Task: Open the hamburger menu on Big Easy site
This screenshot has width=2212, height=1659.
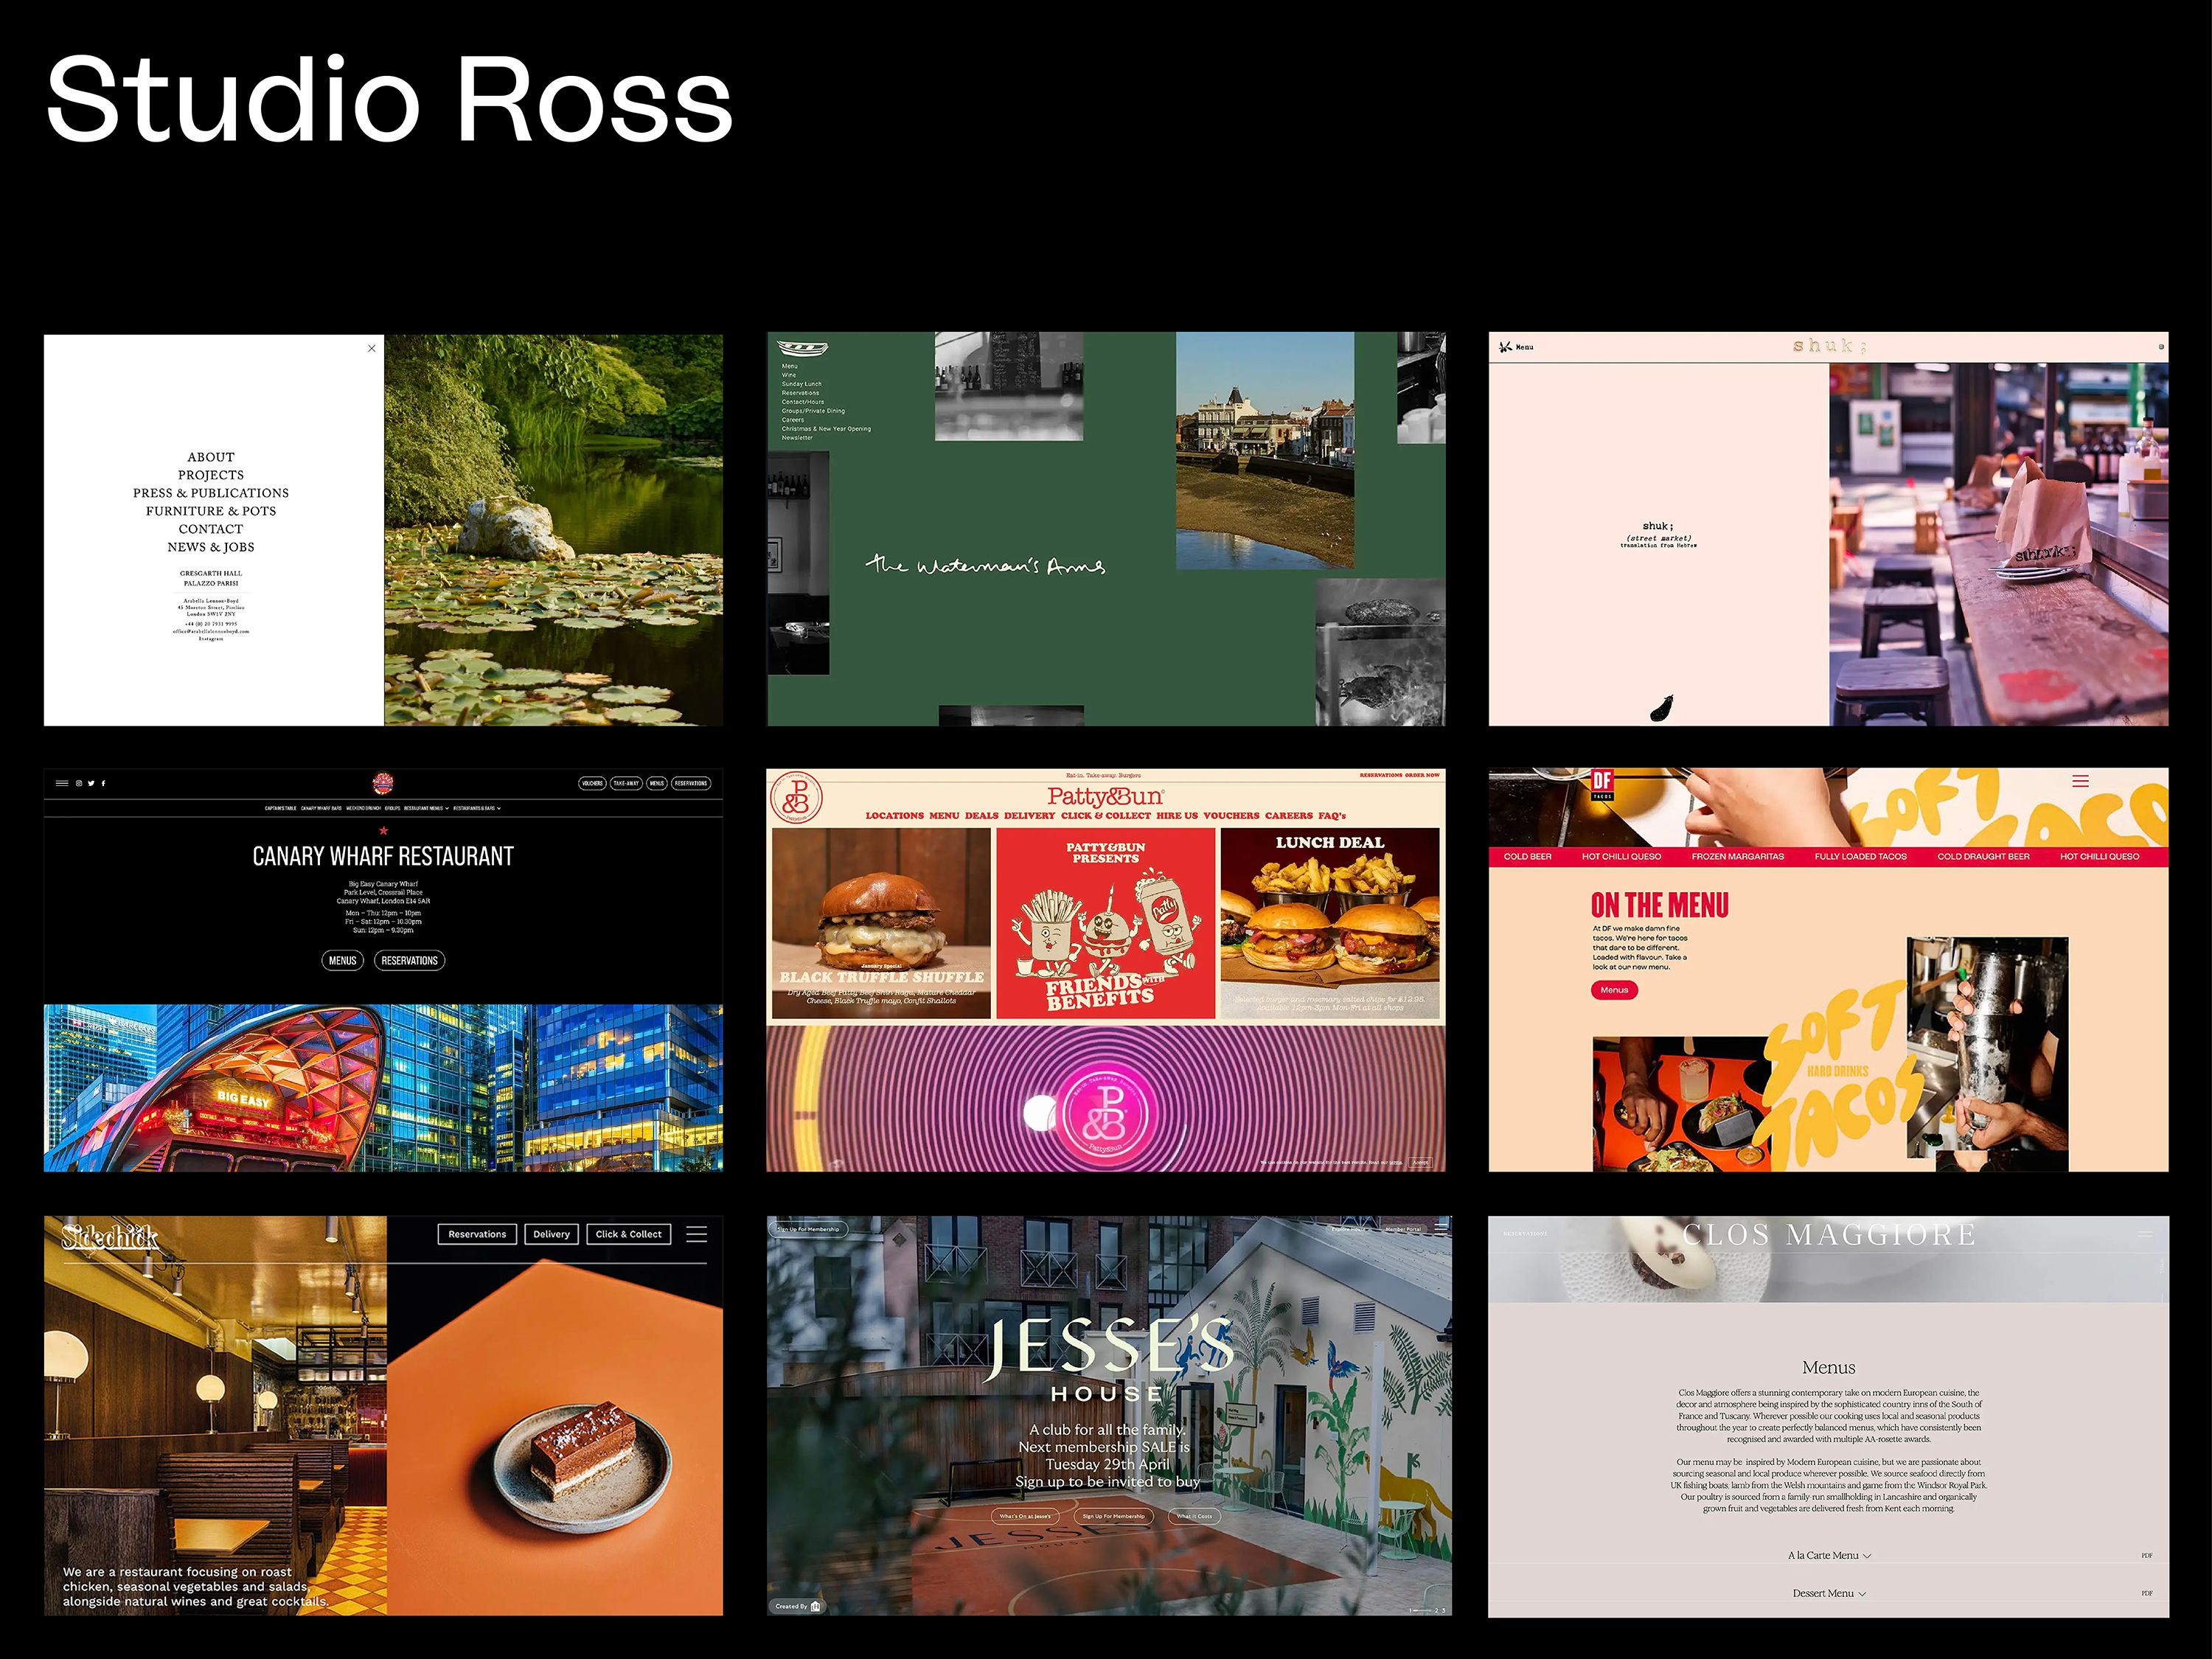Action: point(62,783)
